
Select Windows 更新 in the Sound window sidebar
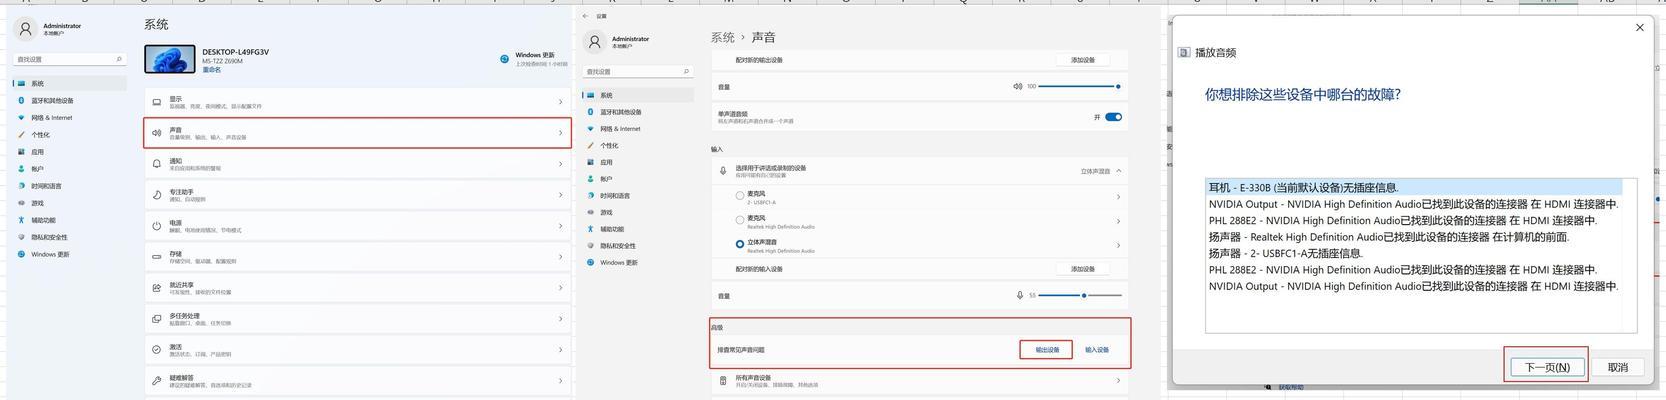click(x=619, y=263)
